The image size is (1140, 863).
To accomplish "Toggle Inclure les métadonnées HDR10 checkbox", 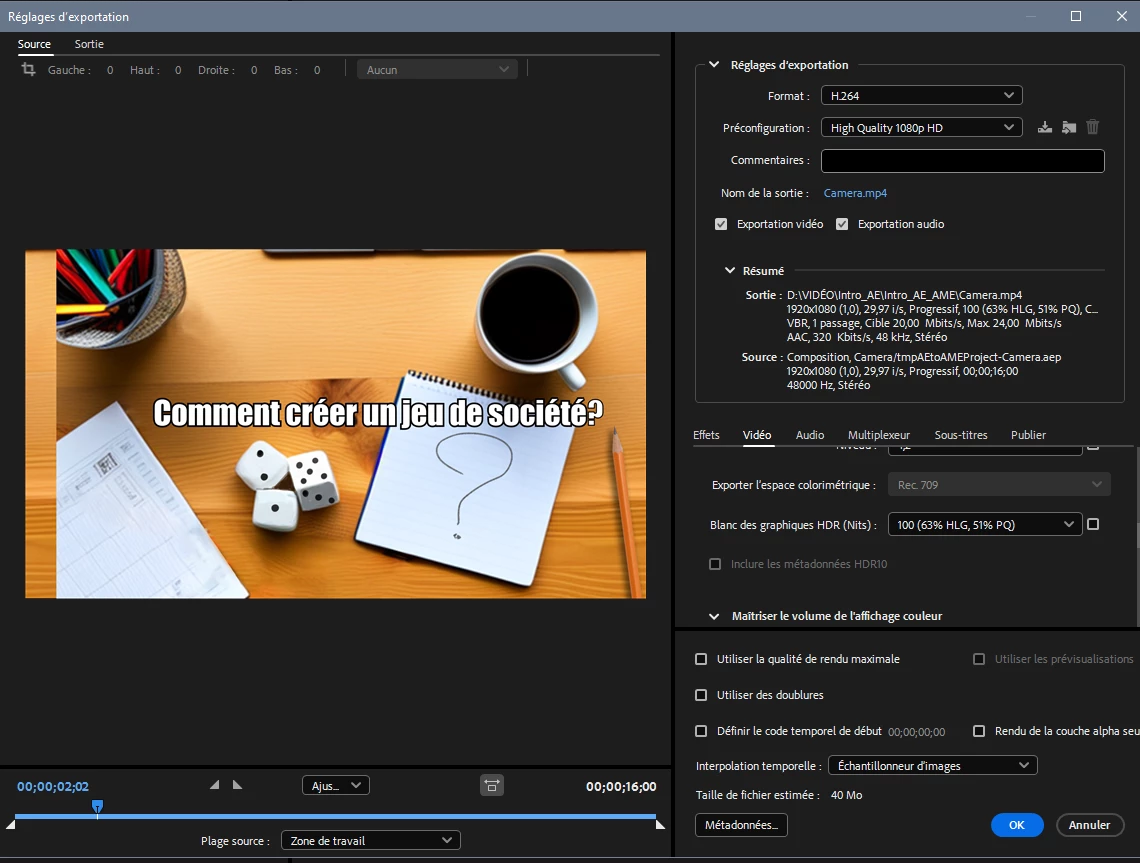I will click(x=715, y=564).
